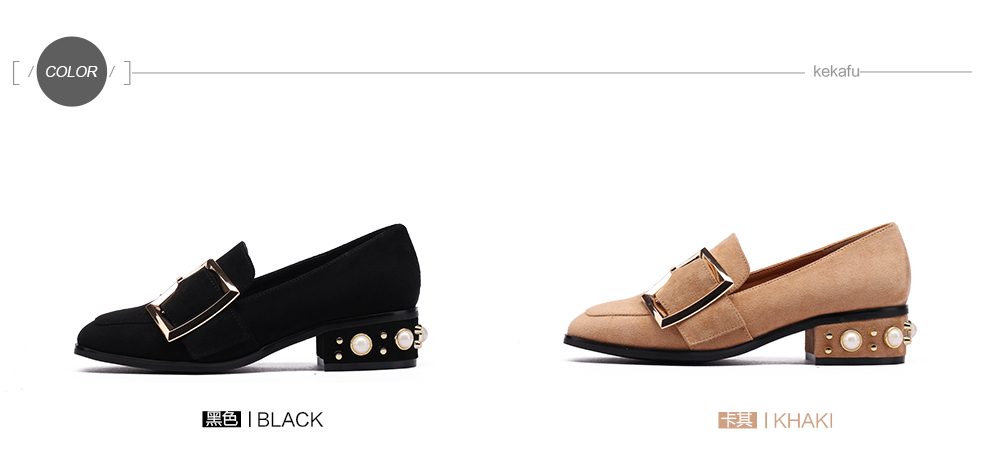Image resolution: width=990 pixels, height=473 pixels.
Task: Click the gold buckle on black shoe
Action: coord(193,300)
